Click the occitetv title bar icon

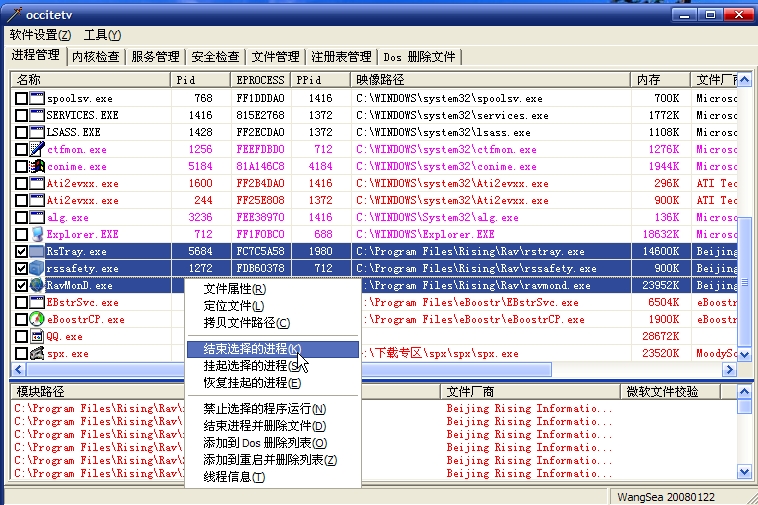pyautogui.click(x=15, y=14)
